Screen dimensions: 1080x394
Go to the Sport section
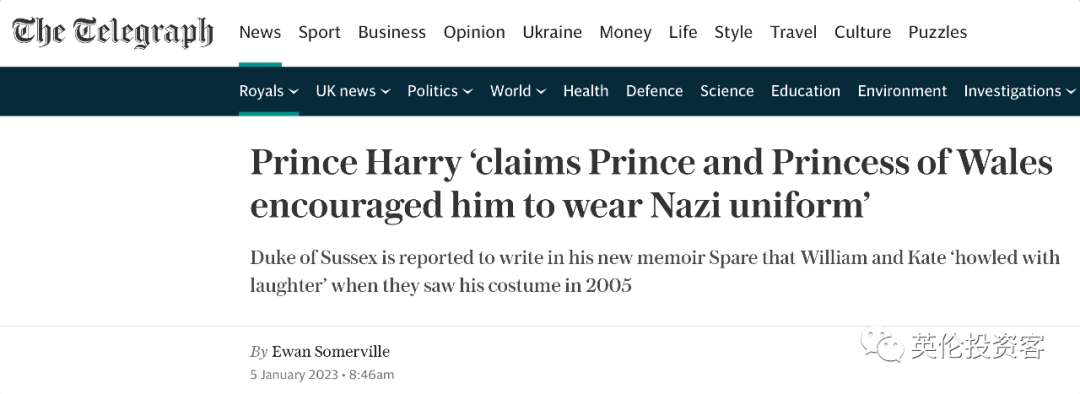pyautogui.click(x=319, y=32)
